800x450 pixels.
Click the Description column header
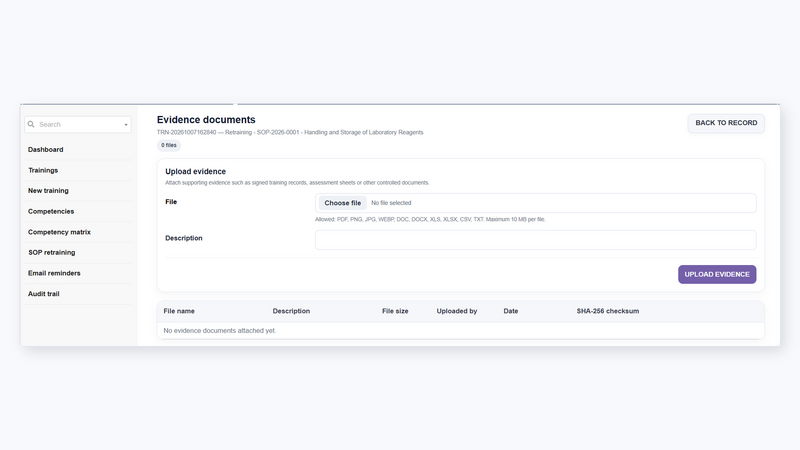tap(291, 311)
